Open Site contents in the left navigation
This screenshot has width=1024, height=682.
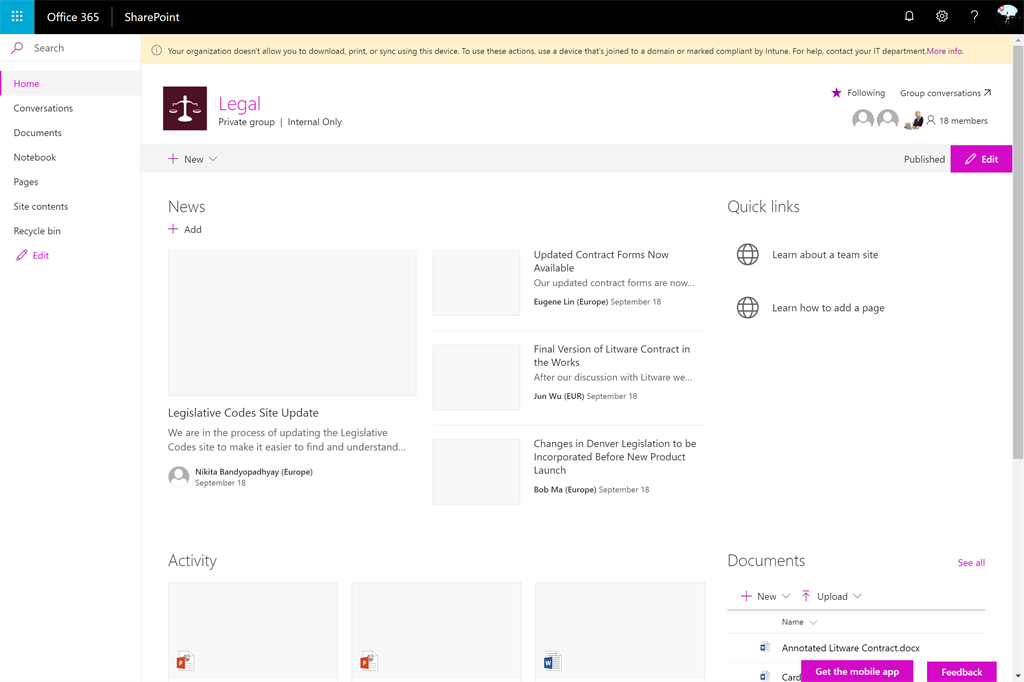pos(41,207)
